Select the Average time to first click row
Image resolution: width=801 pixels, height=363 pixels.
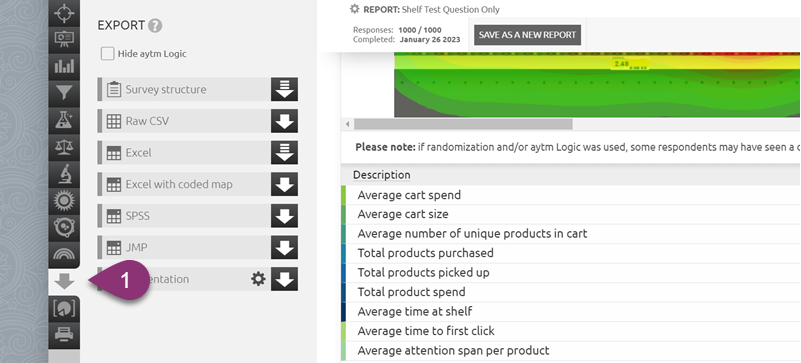pos(571,331)
